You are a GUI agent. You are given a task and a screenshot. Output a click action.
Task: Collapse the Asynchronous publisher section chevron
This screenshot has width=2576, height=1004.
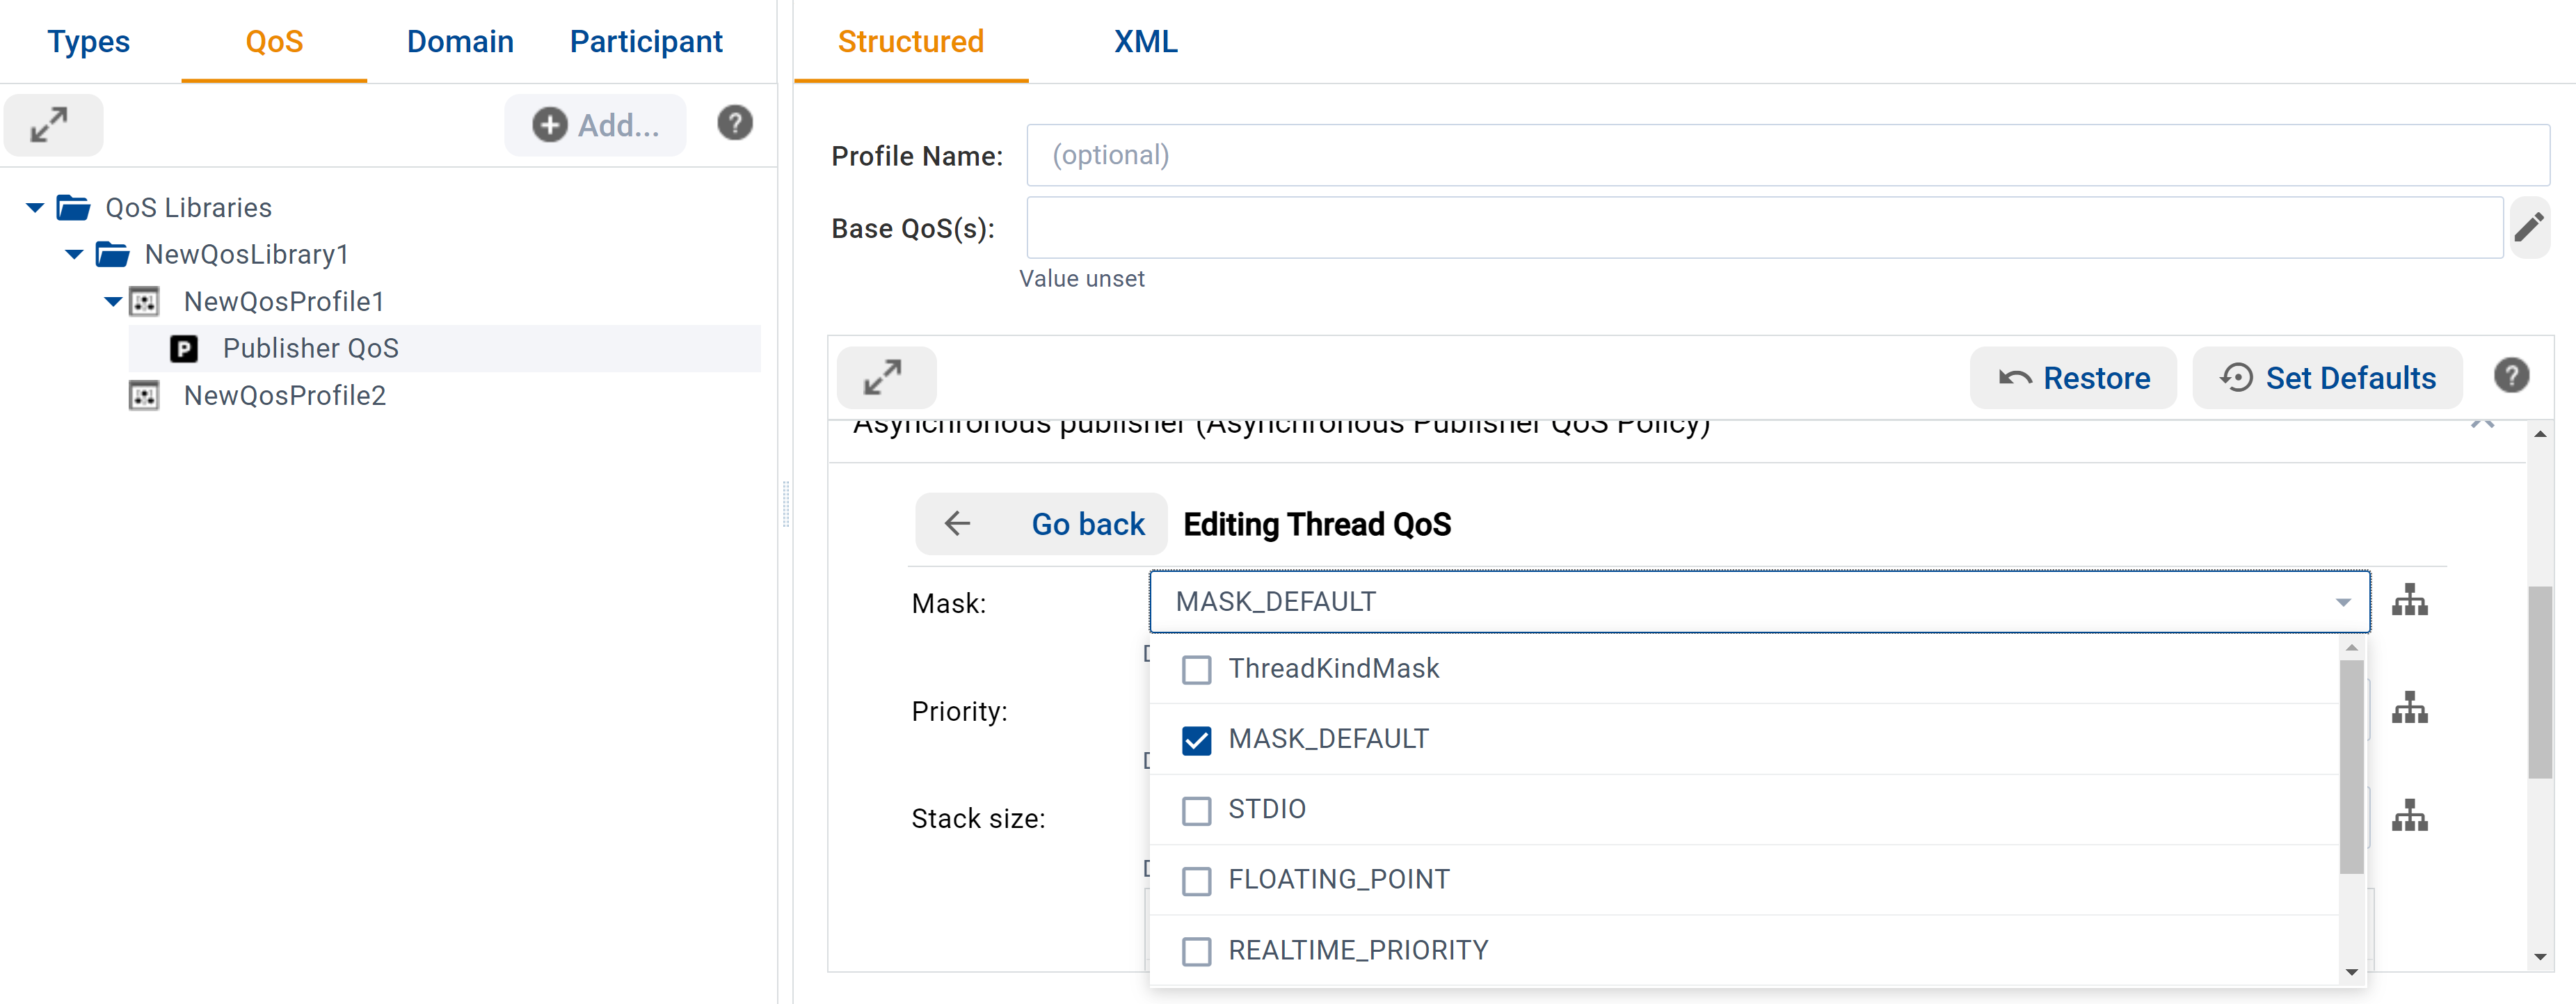point(2483,424)
